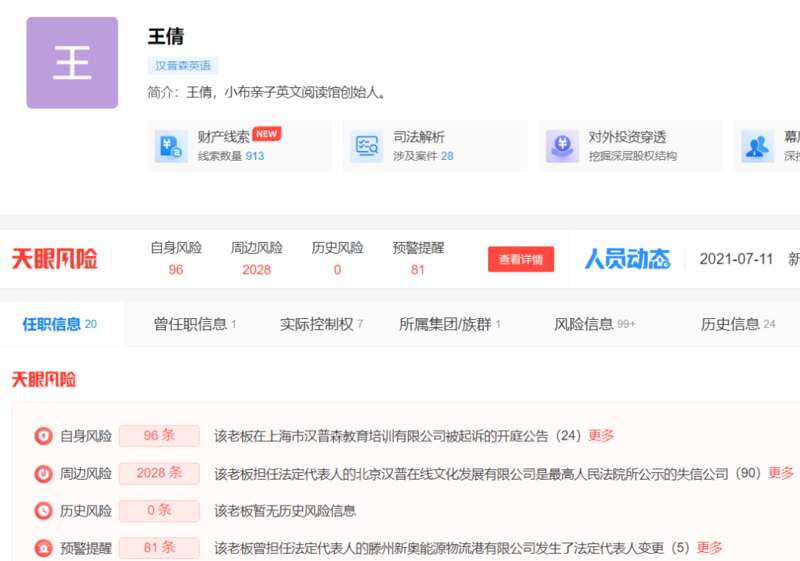Click 预警提醒 count 81 in summary bar
Image resolution: width=800 pixels, height=561 pixels.
[x=418, y=270]
